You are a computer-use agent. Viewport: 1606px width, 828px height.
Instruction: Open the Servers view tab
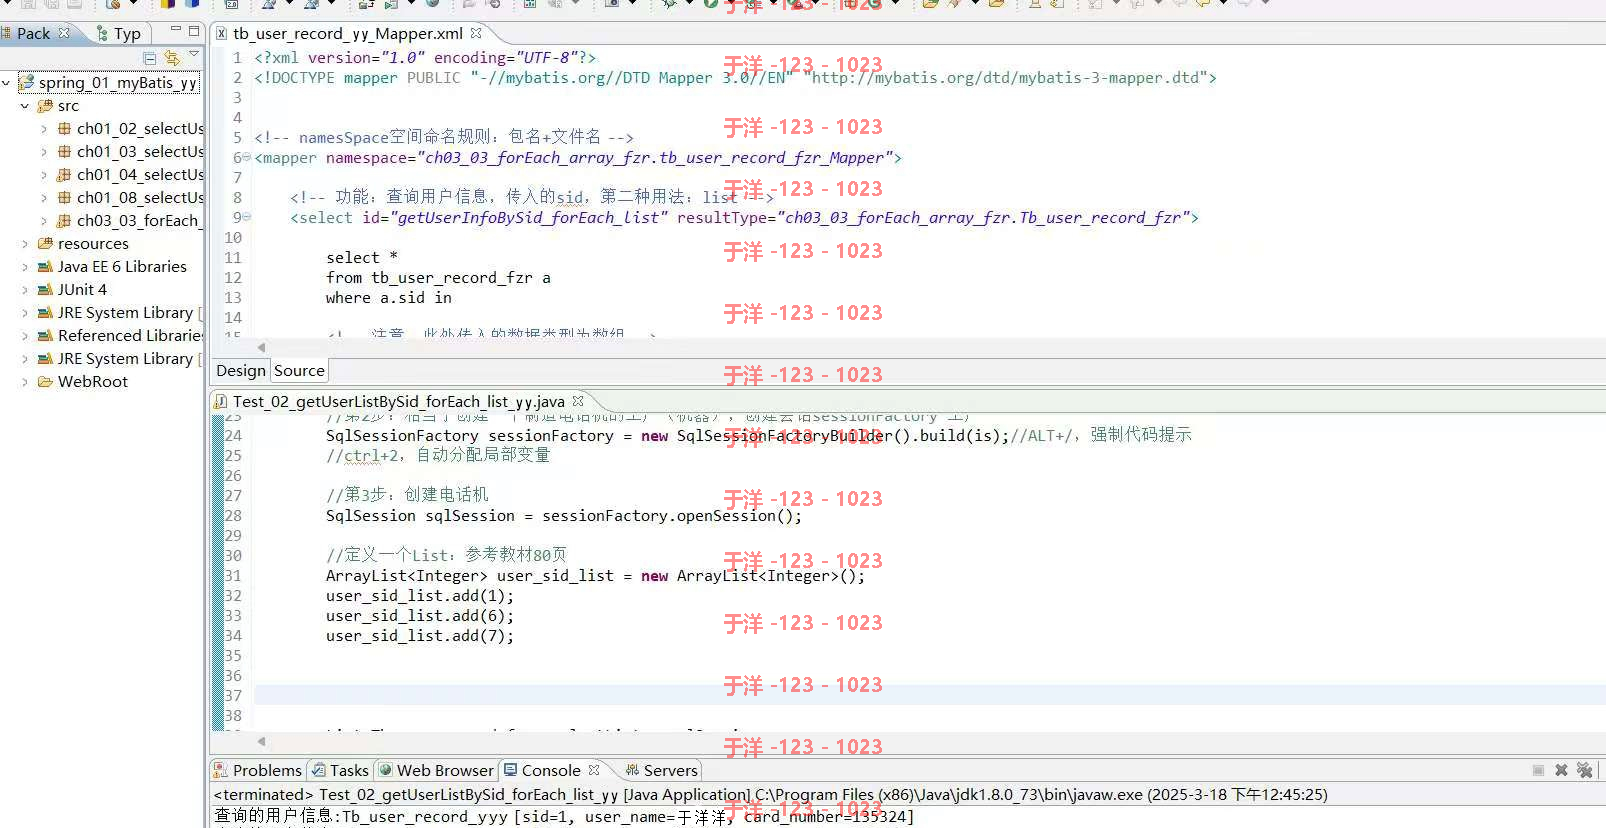click(661, 770)
